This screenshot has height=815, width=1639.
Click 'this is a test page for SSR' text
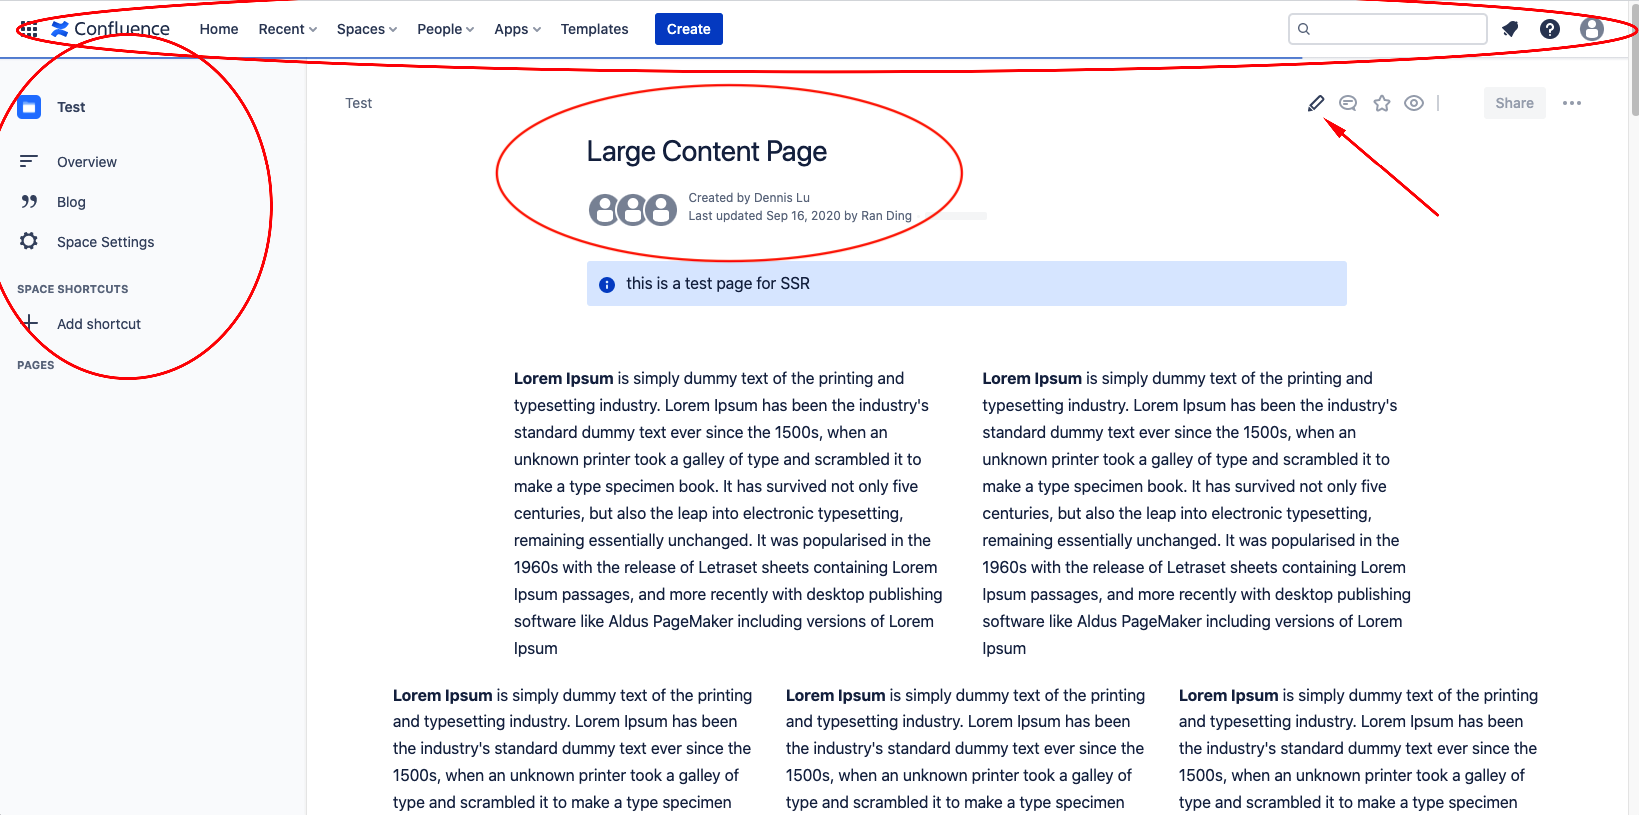[718, 284]
